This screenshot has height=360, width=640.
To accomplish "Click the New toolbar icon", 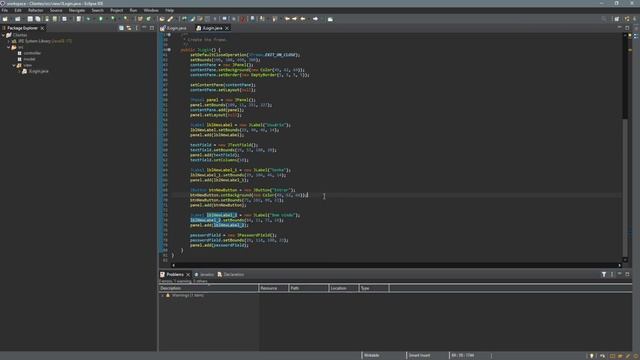I will (5, 19).
